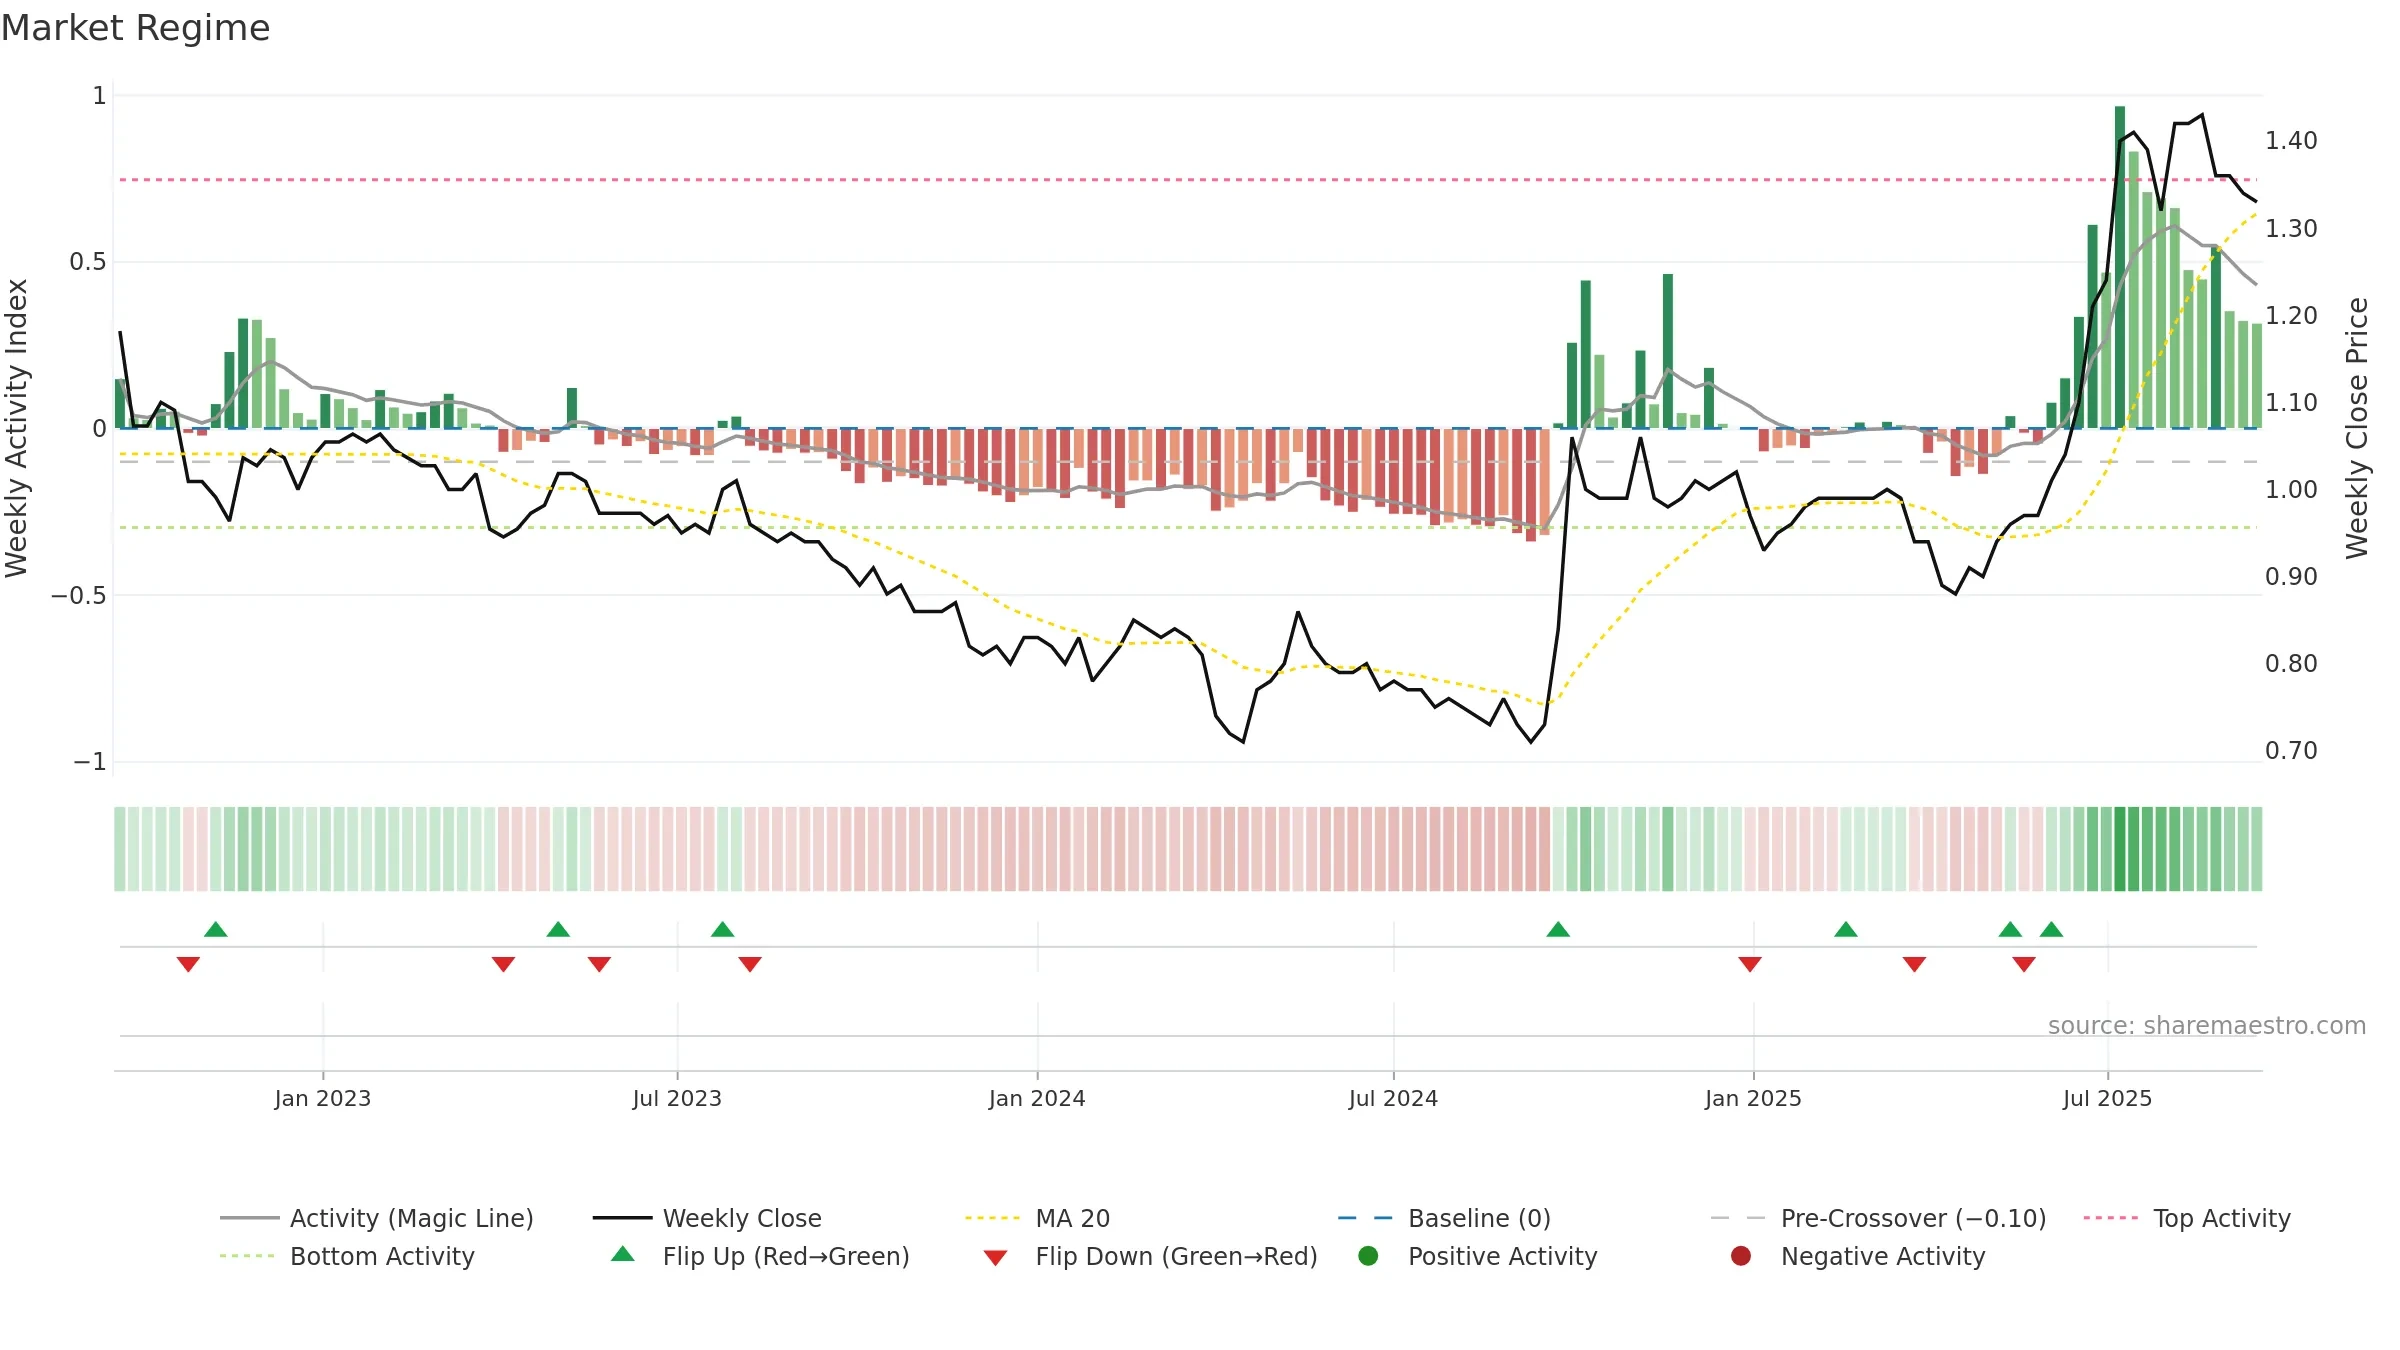The width and height of the screenshot is (2400, 1350).
Task: Click the Negative Activity red dot legend icon
Action: [x=1741, y=1256]
